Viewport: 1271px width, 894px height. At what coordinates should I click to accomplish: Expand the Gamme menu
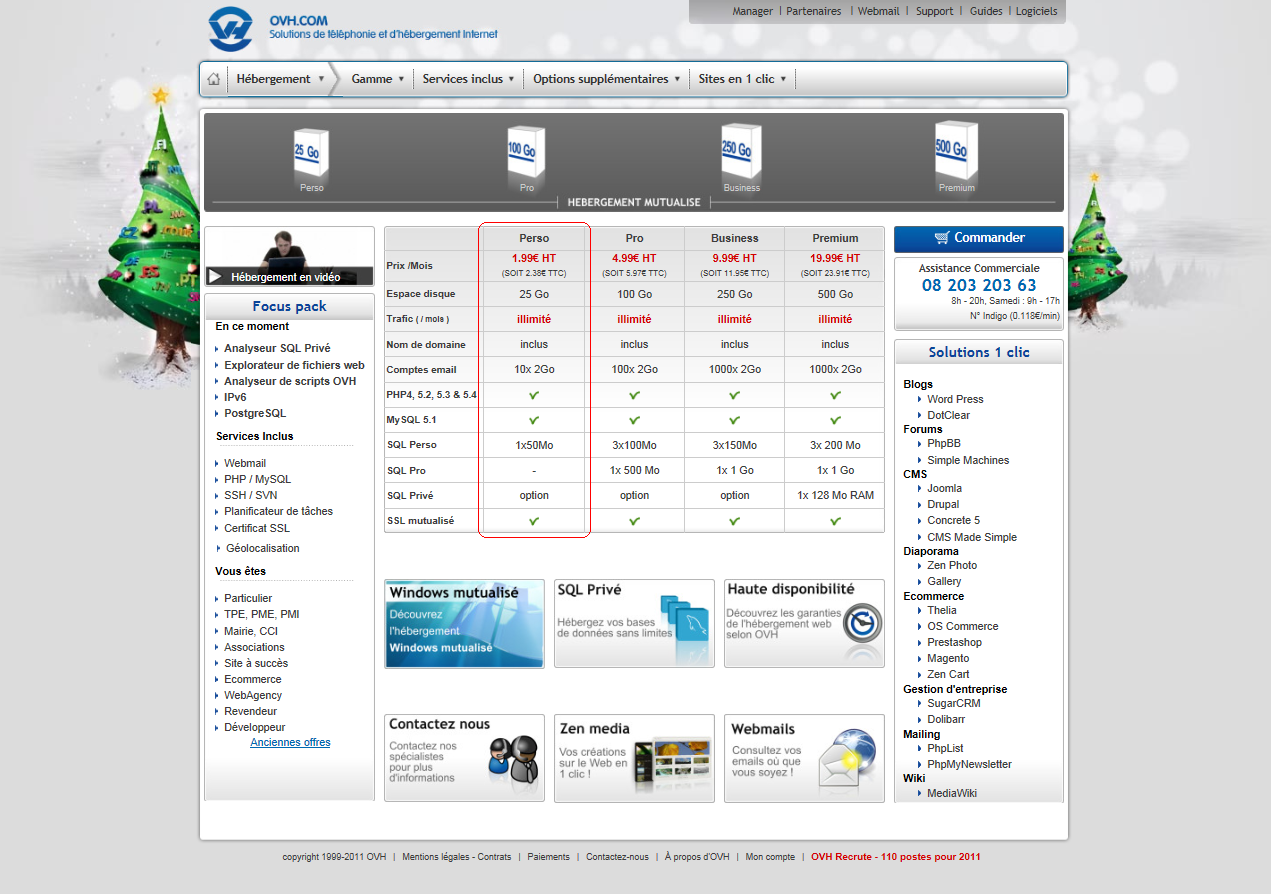click(378, 79)
